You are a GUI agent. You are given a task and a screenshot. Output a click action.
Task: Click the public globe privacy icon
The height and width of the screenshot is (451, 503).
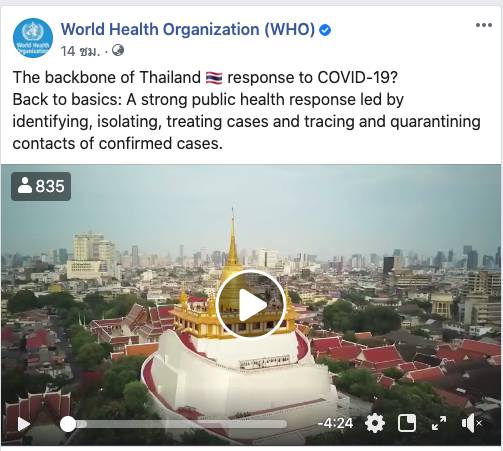click(x=118, y=50)
